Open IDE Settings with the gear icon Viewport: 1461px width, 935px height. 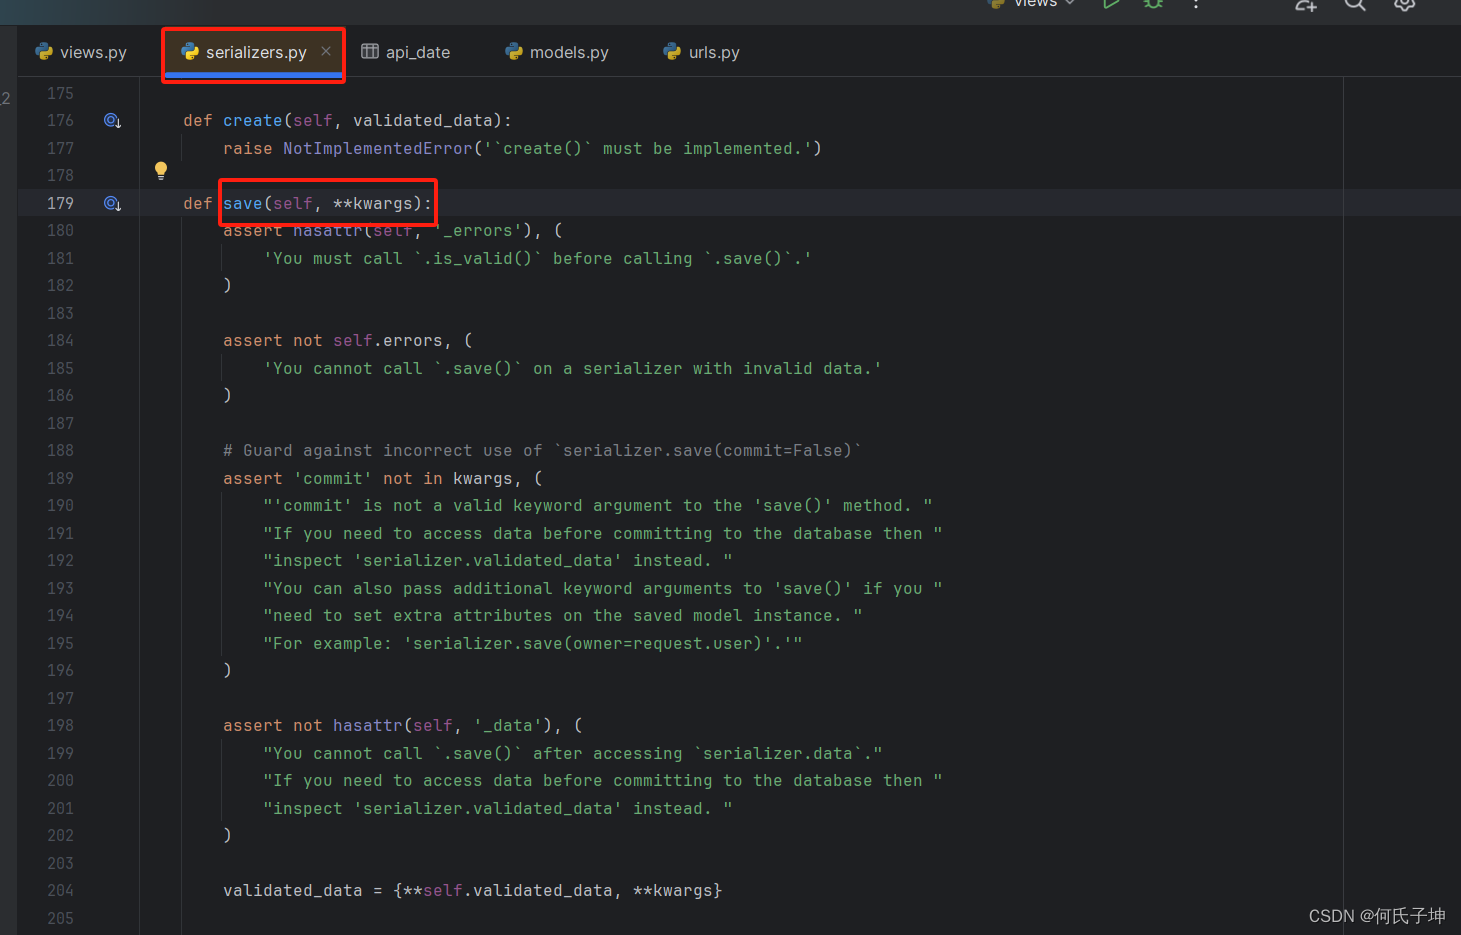1404,7
